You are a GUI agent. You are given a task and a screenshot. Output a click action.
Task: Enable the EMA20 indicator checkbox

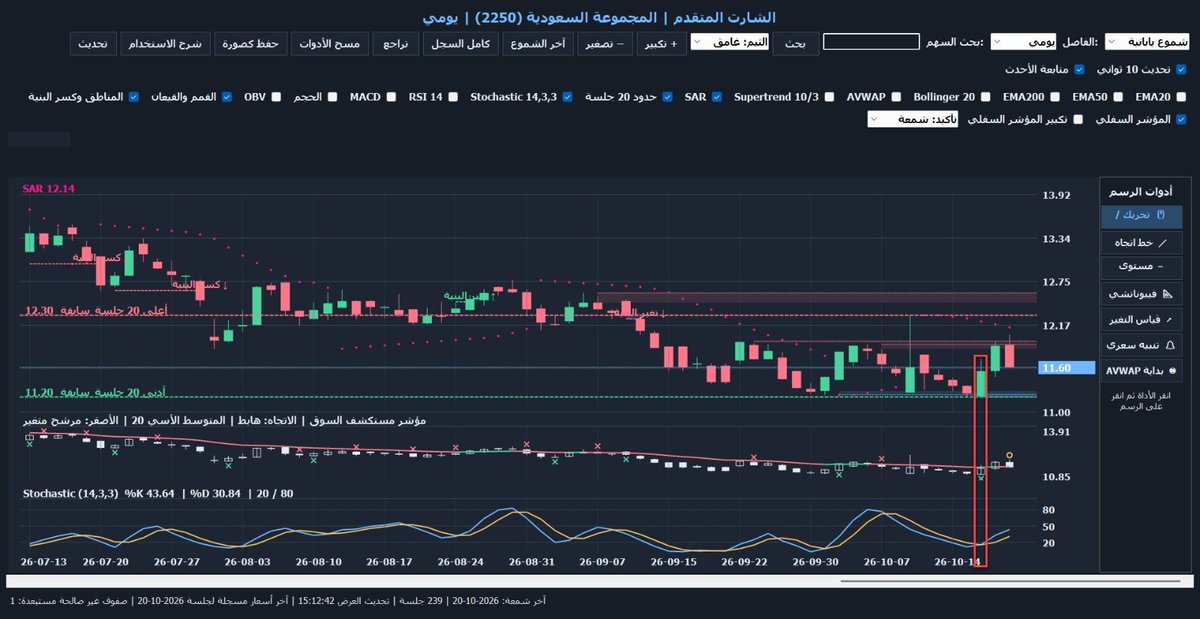point(1182,97)
